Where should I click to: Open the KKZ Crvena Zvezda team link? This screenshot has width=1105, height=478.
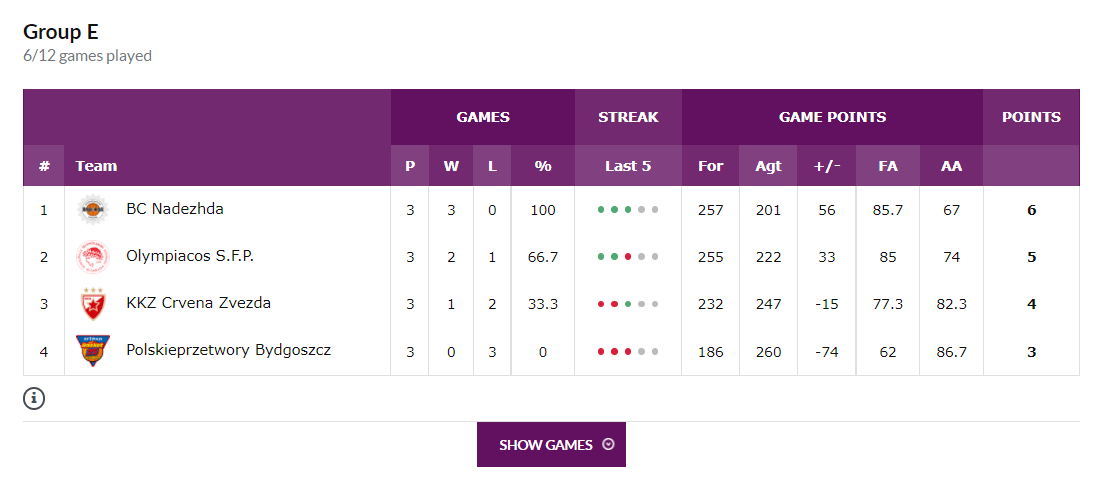pos(198,303)
